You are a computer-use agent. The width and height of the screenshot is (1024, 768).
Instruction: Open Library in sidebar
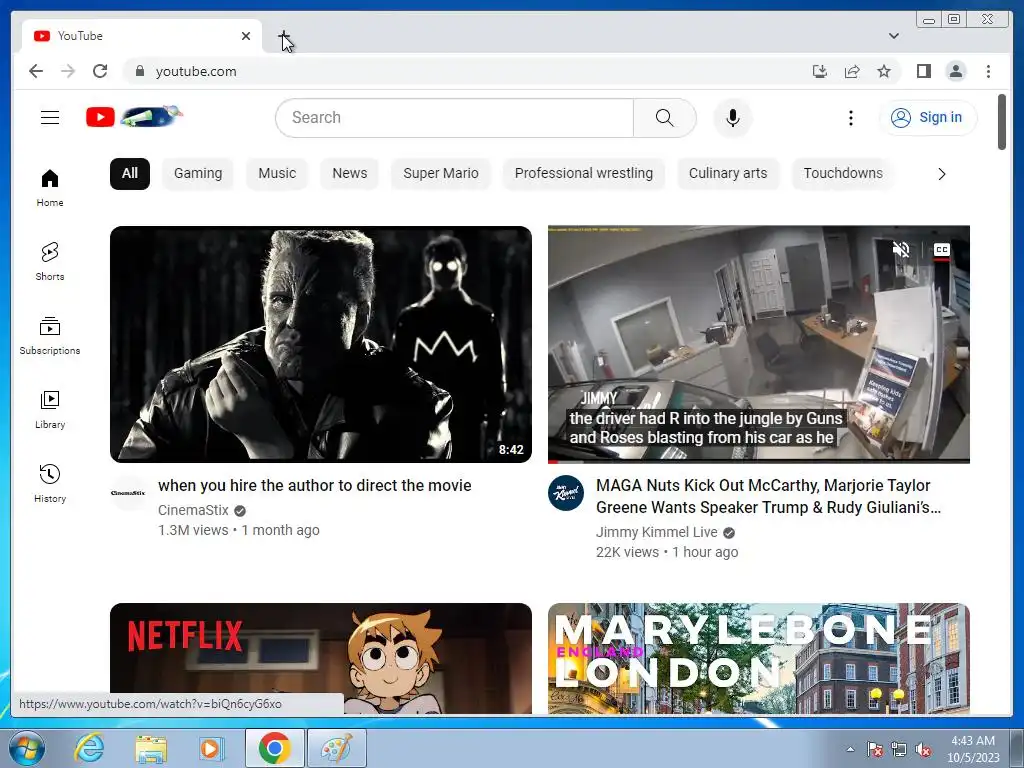[x=50, y=409]
